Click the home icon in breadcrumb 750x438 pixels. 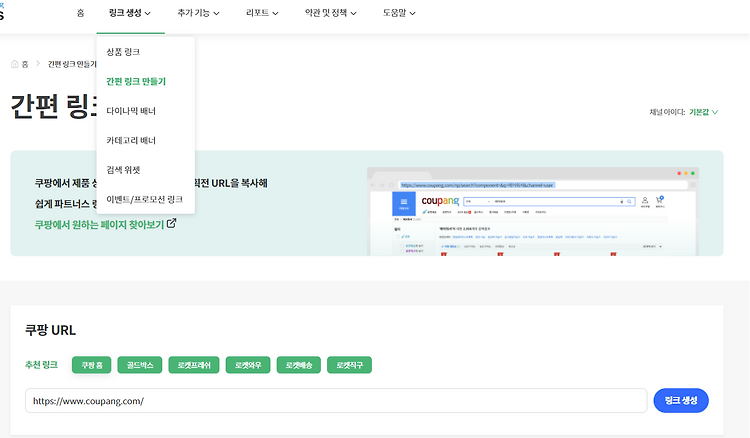pos(15,64)
